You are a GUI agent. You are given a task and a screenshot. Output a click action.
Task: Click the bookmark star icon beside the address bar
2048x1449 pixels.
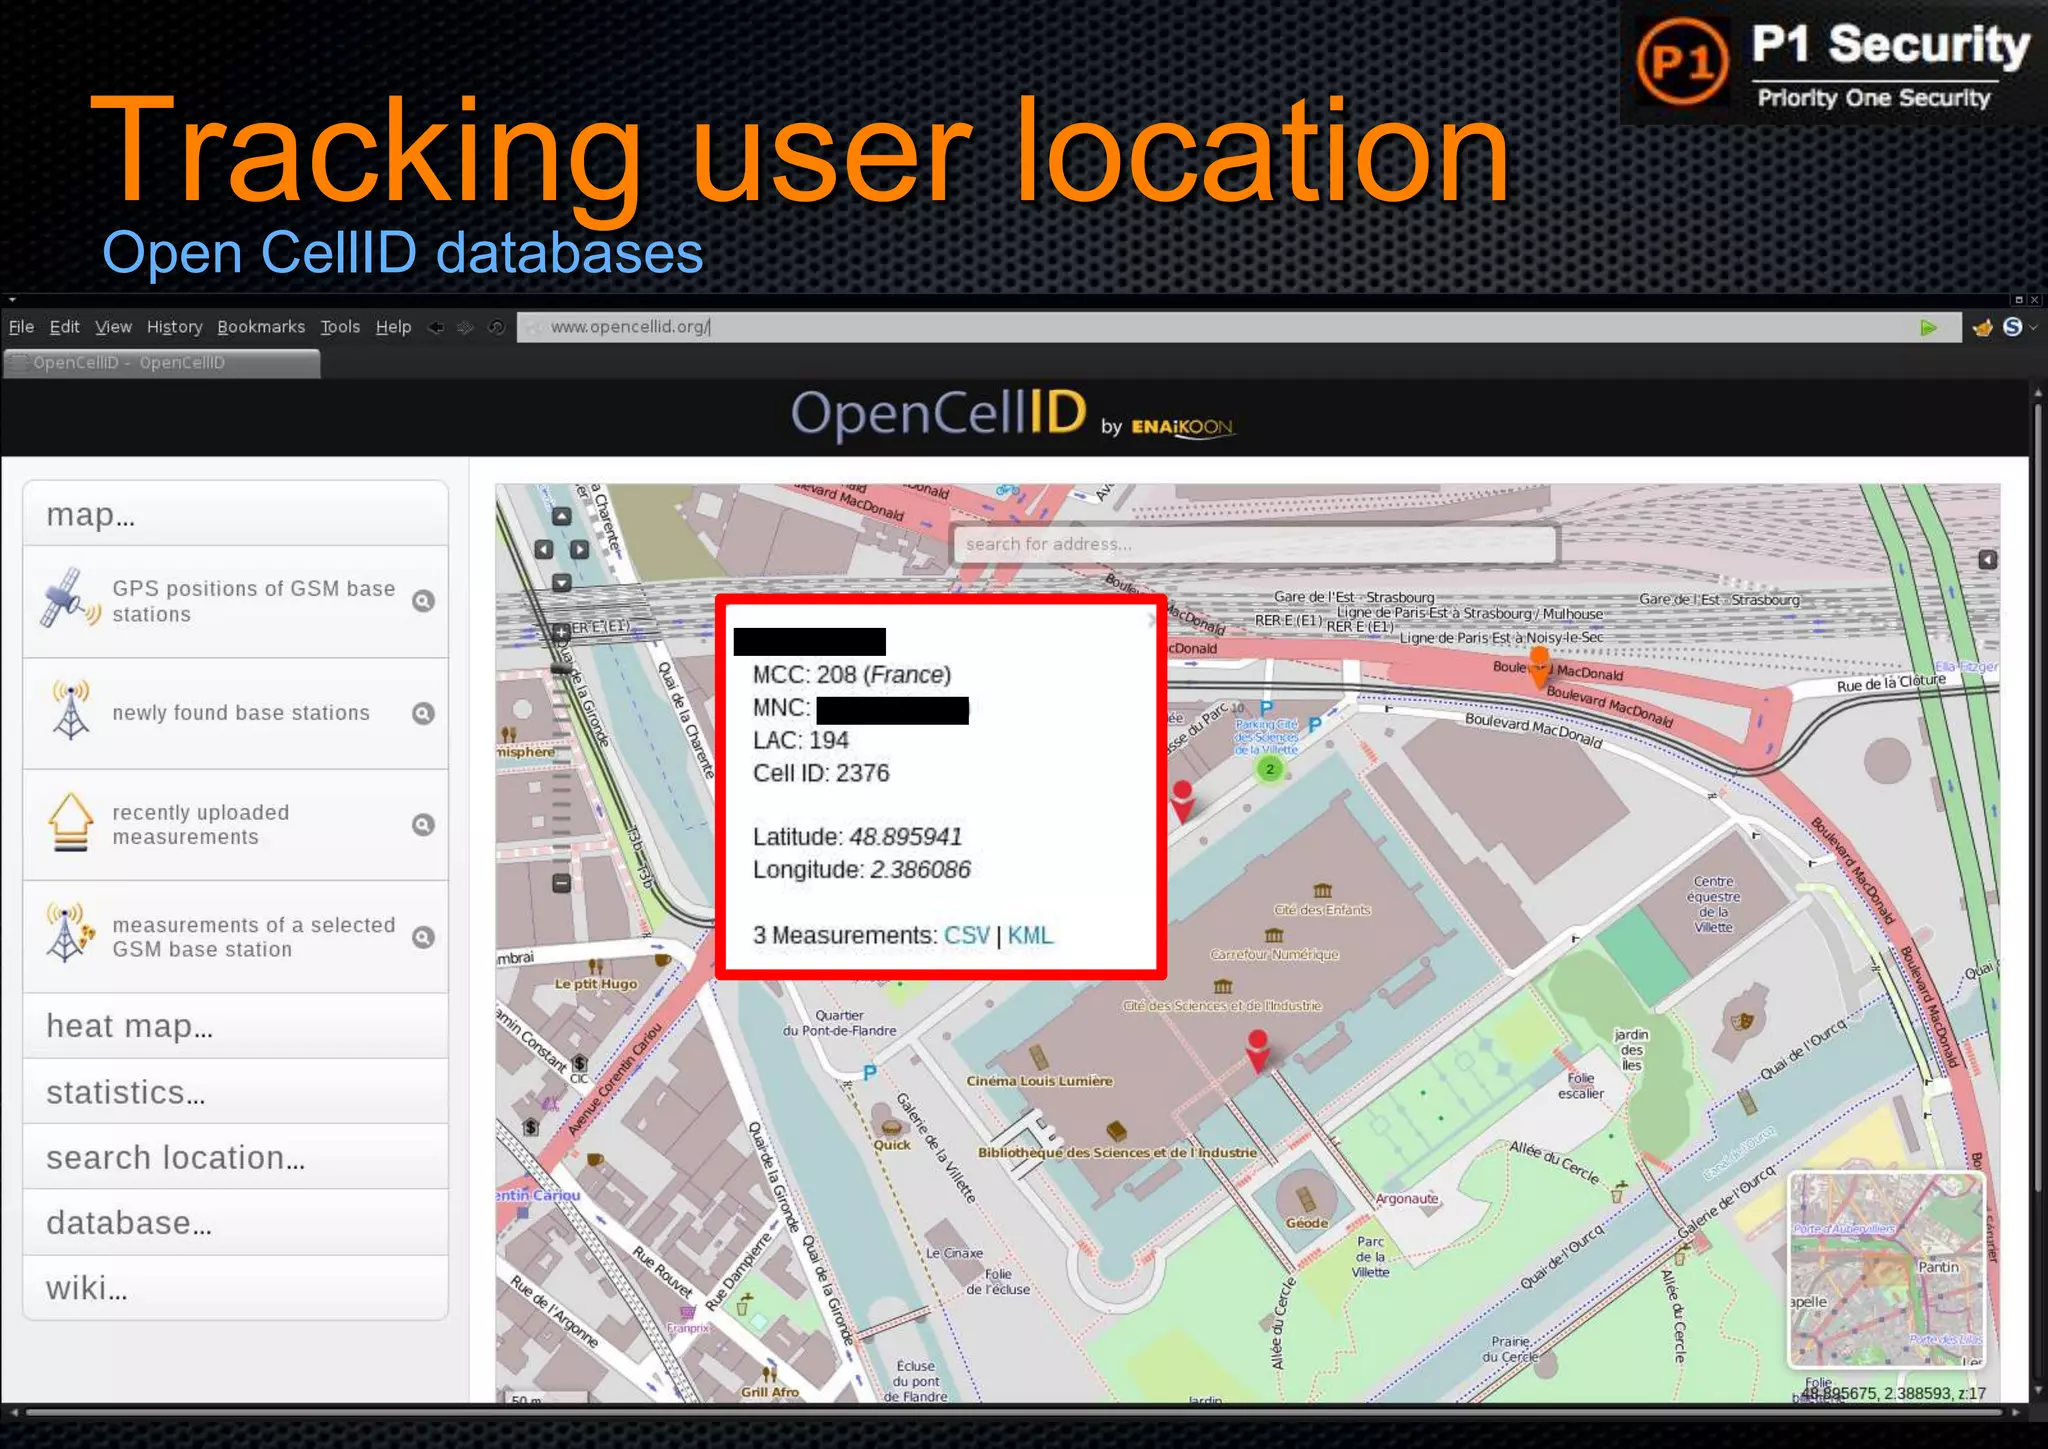point(1982,327)
